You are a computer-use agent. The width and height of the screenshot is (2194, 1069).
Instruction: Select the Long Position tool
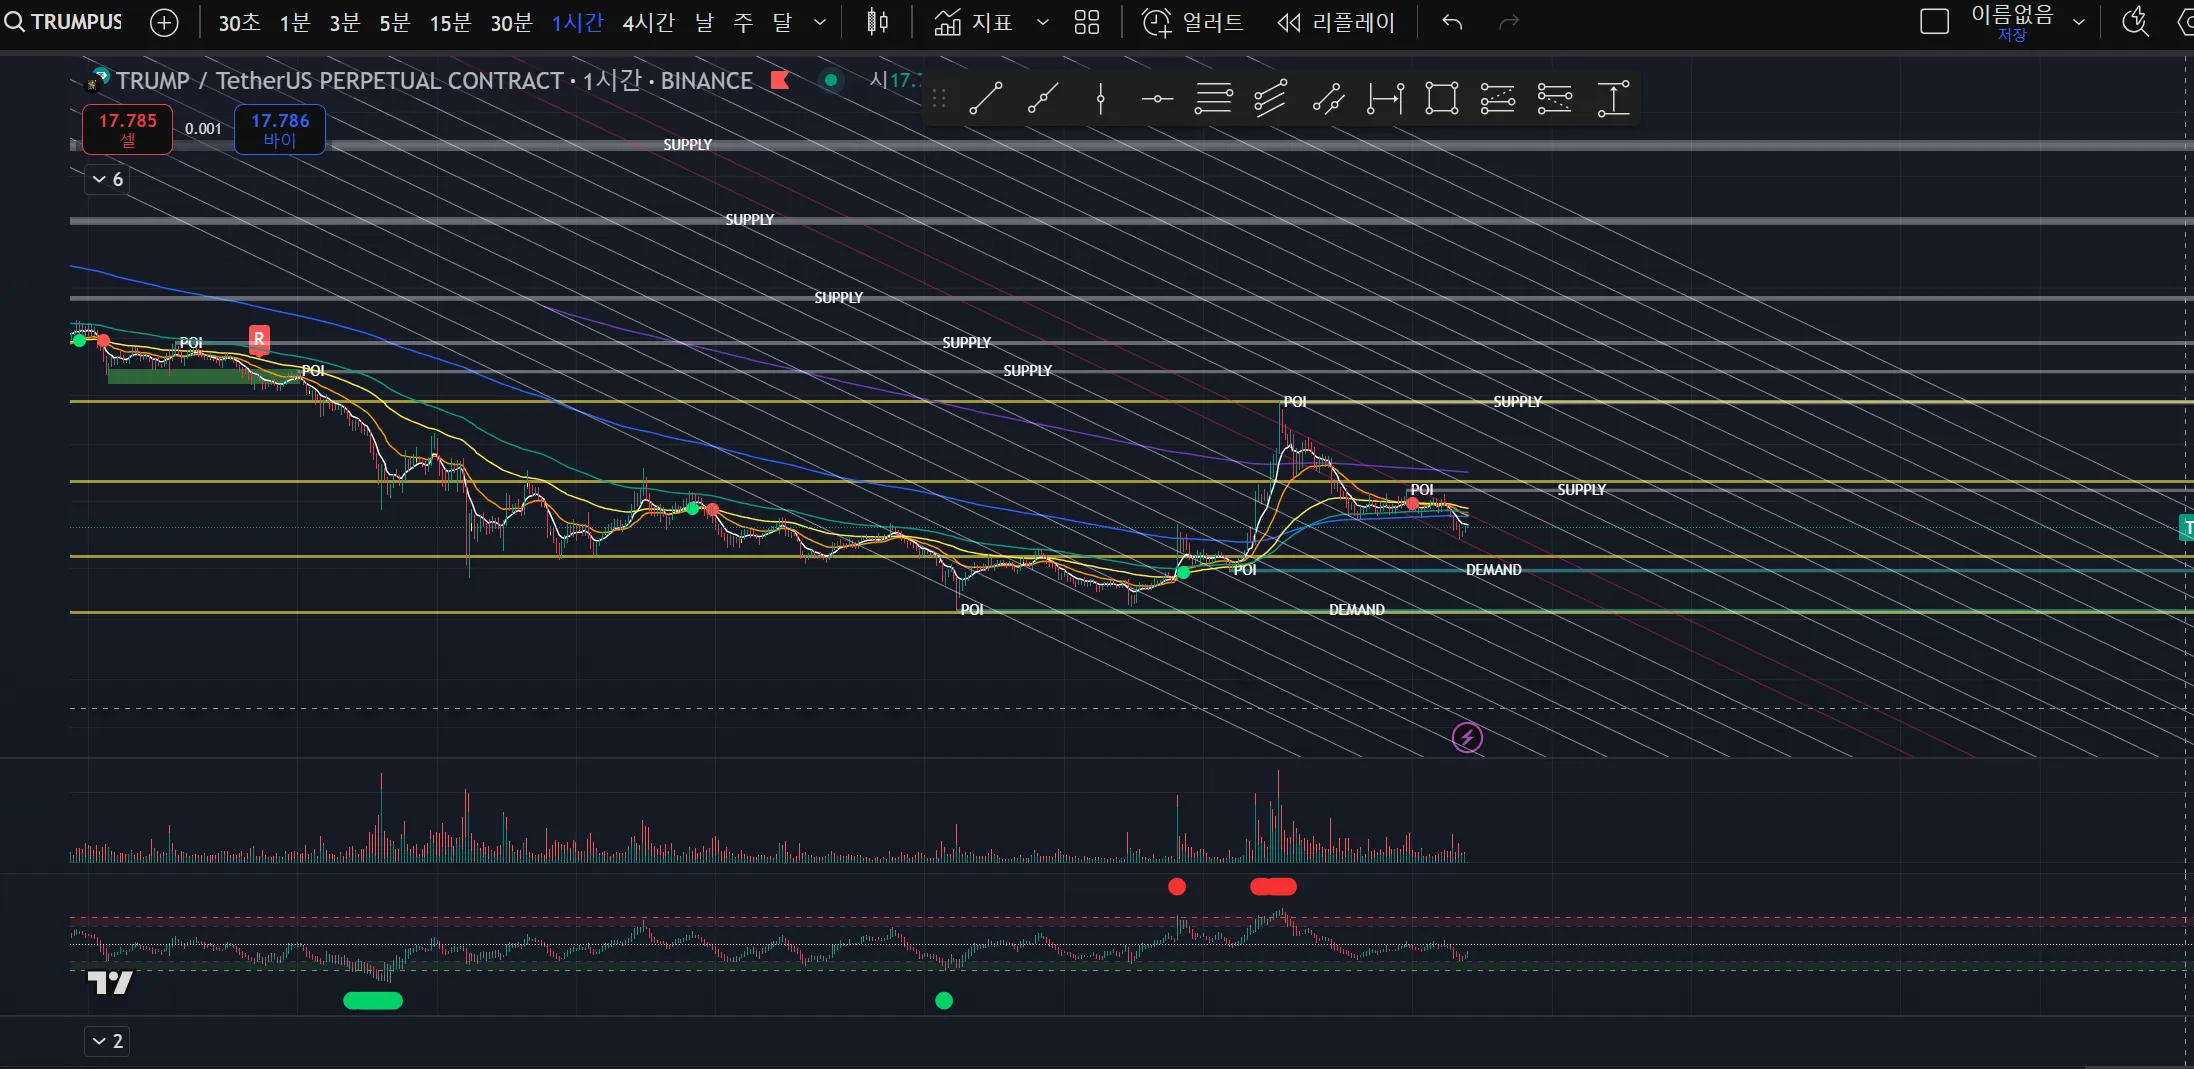click(1498, 99)
